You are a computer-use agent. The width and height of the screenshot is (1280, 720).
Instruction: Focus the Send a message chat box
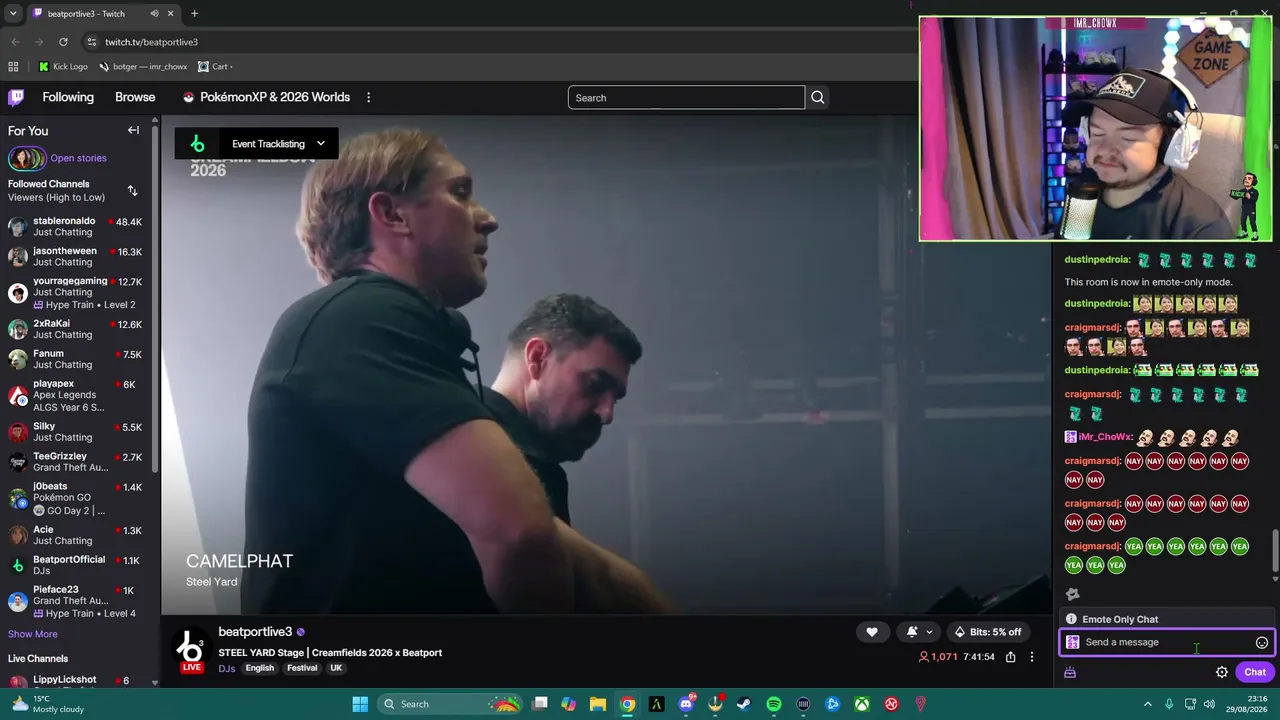click(1165, 643)
